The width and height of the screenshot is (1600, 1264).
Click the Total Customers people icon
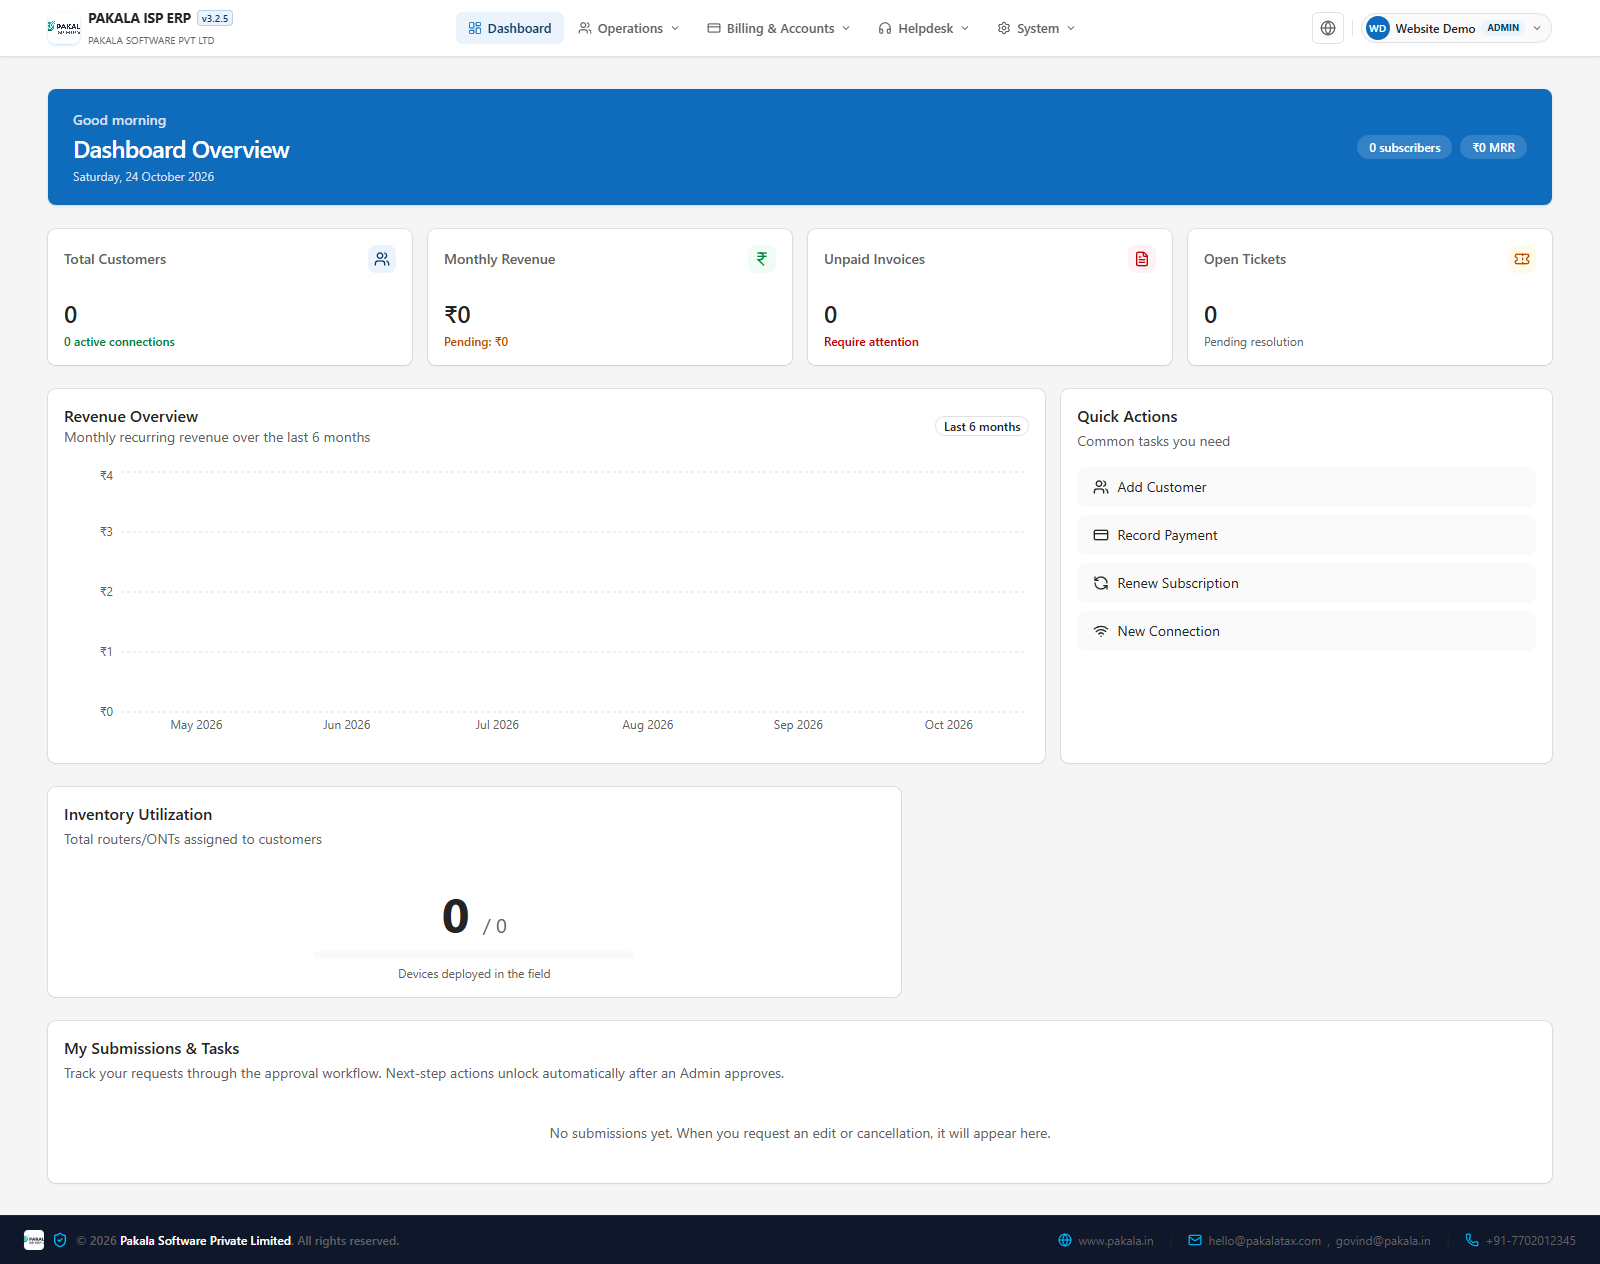tap(382, 259)
